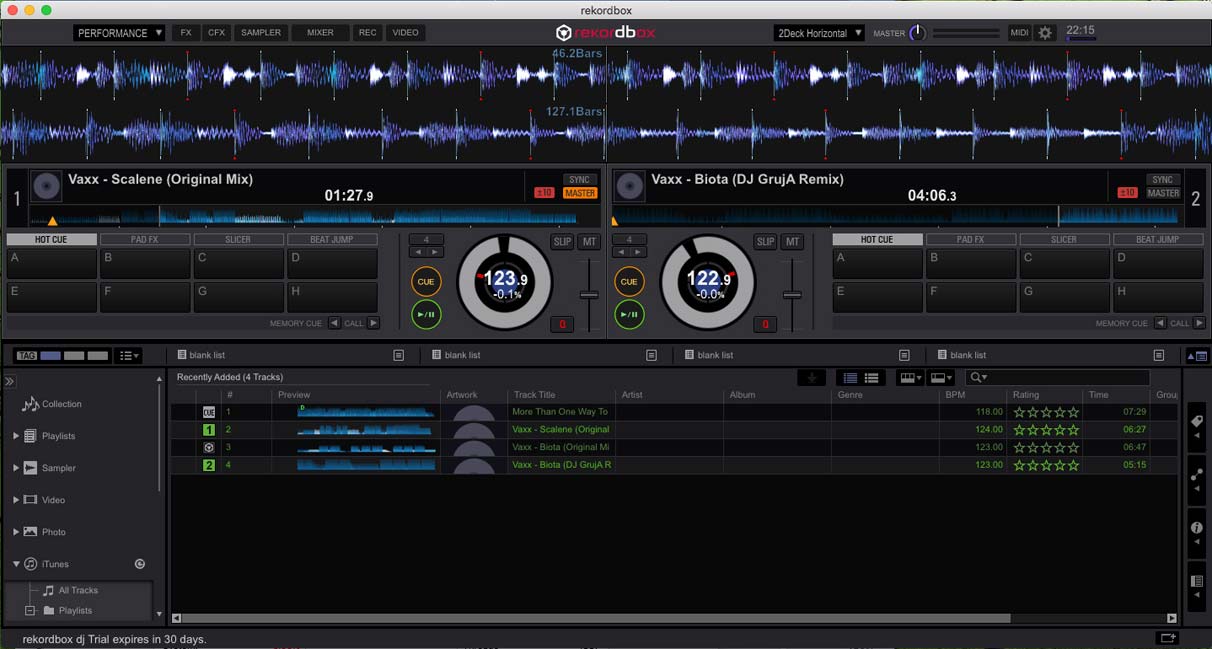Click deck 1 tempo reset 0 button

pos(563,324)
